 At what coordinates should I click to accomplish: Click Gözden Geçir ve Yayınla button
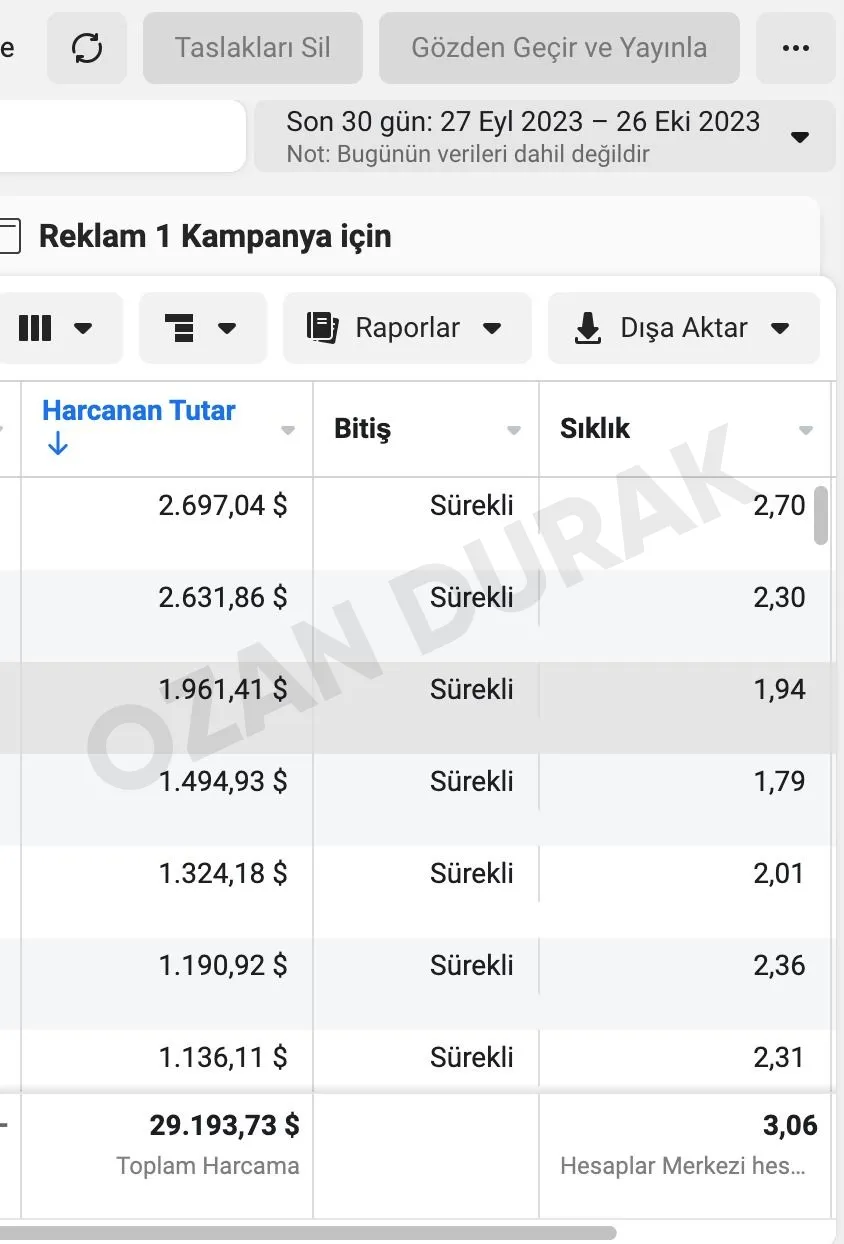click(559, 48)
